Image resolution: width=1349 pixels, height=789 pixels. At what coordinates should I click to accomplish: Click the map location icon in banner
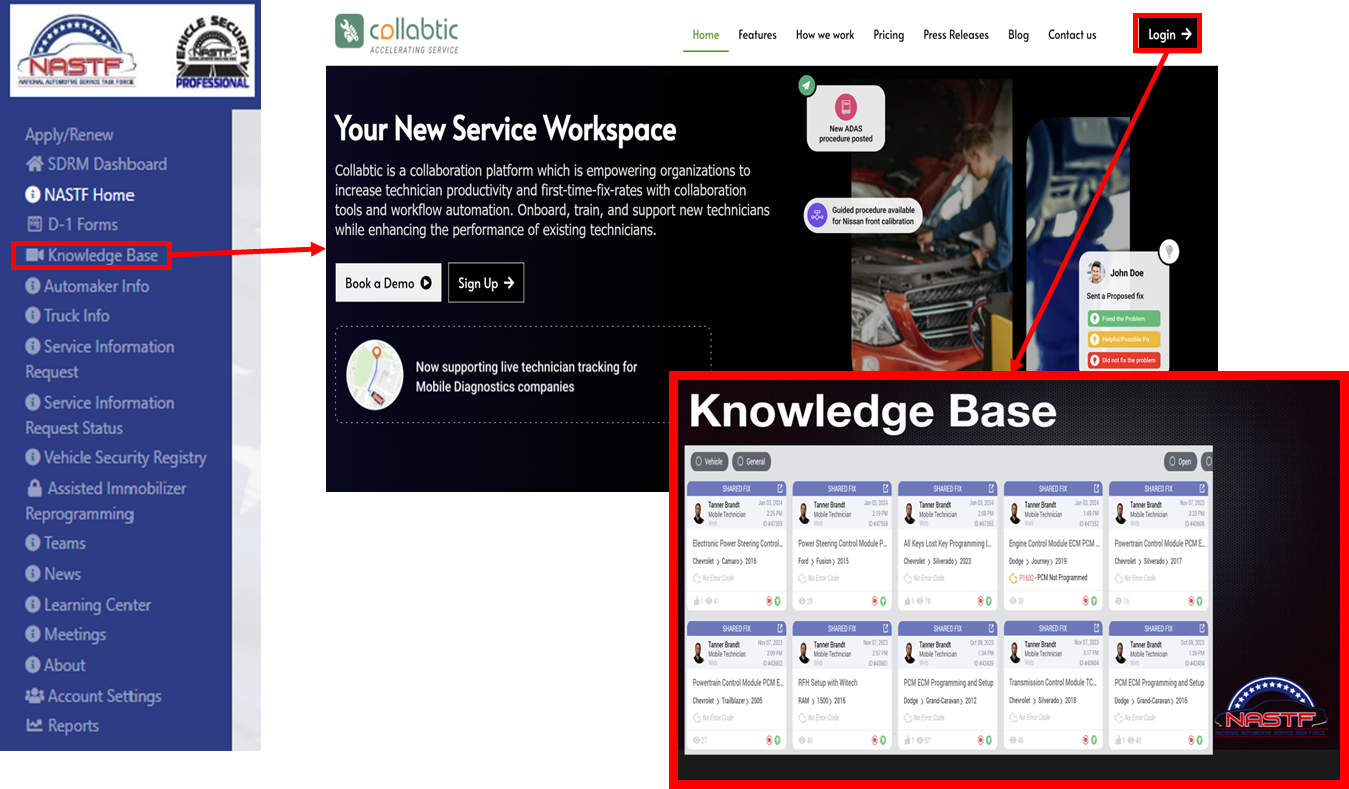374,375
